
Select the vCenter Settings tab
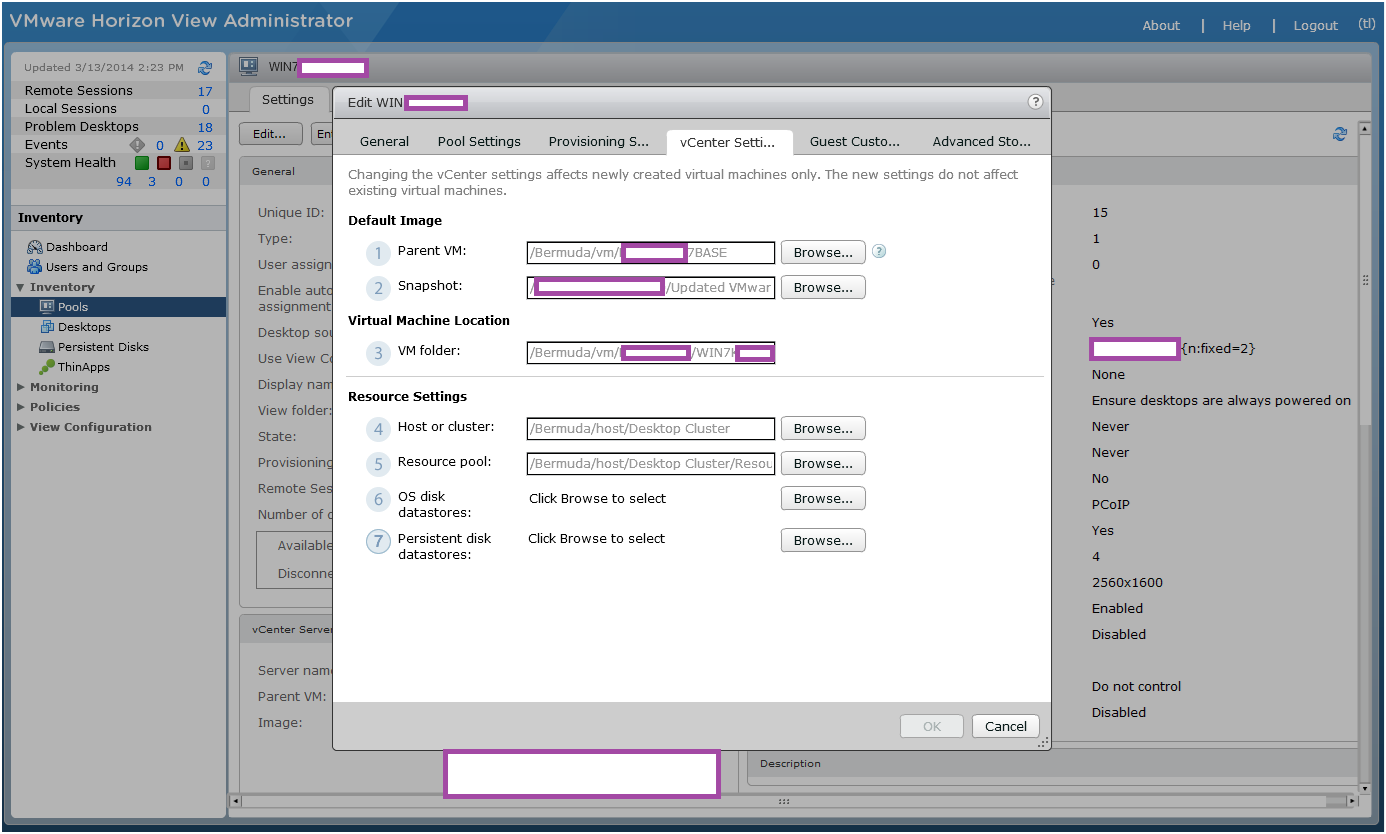[728, 142]
